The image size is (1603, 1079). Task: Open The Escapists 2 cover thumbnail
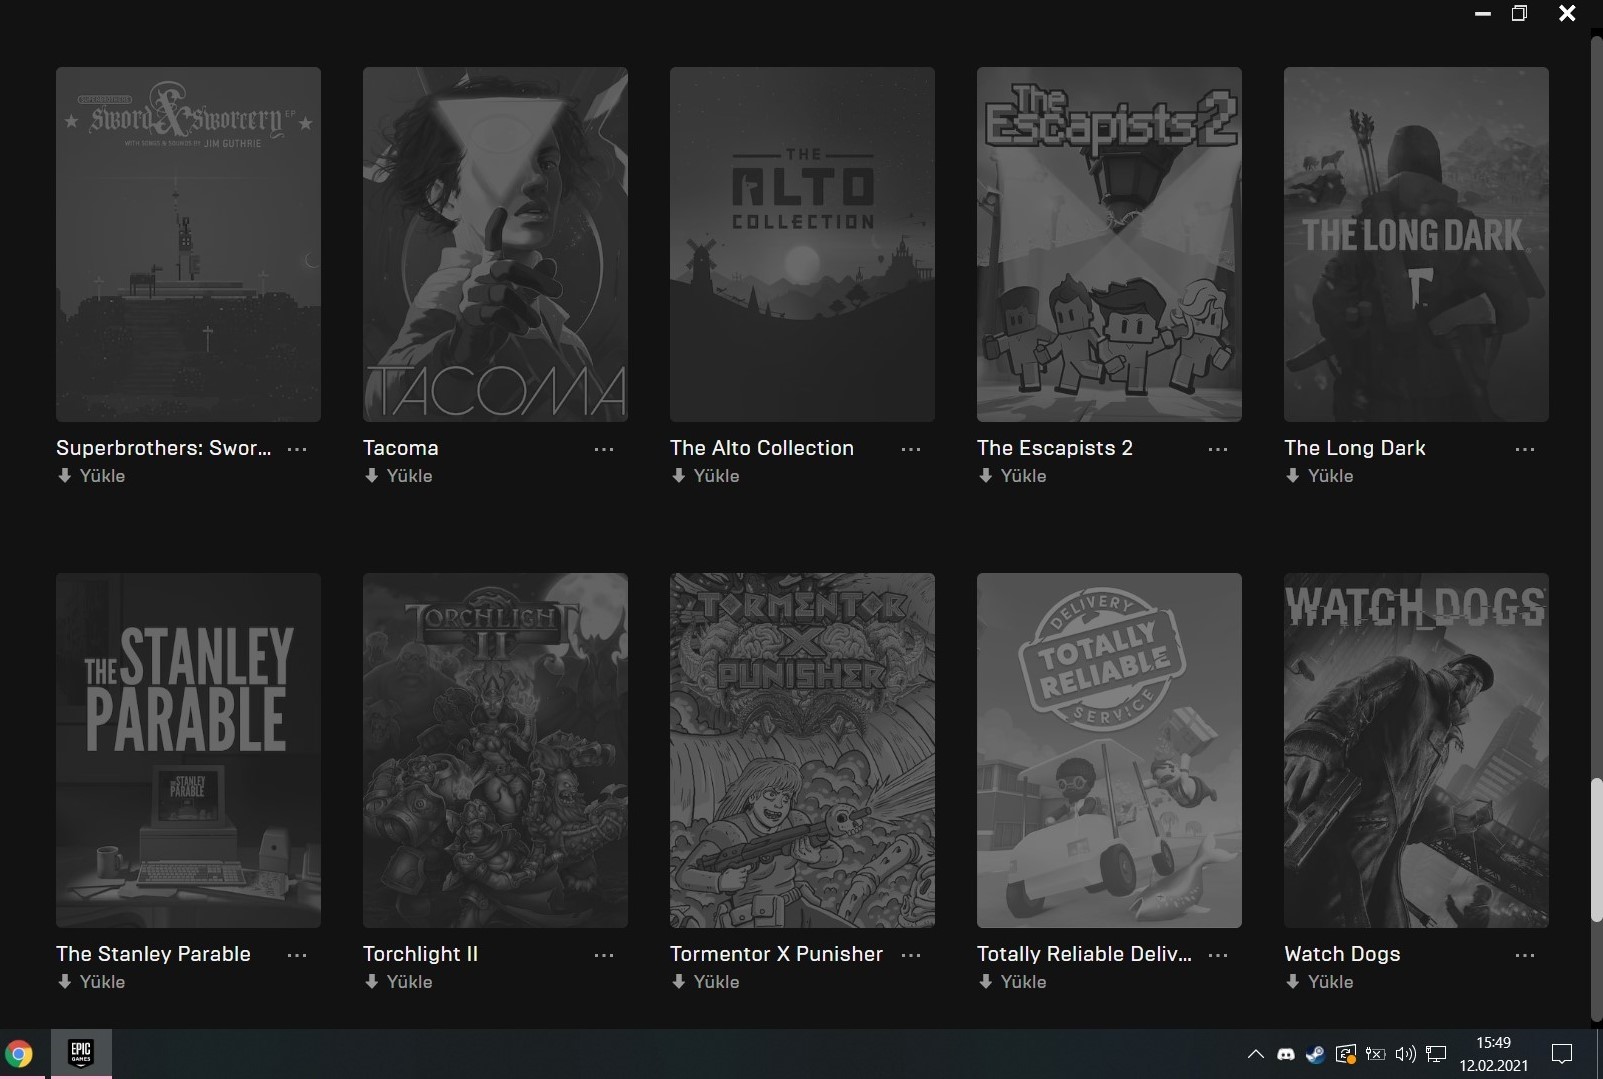(x=1109, y=244)
